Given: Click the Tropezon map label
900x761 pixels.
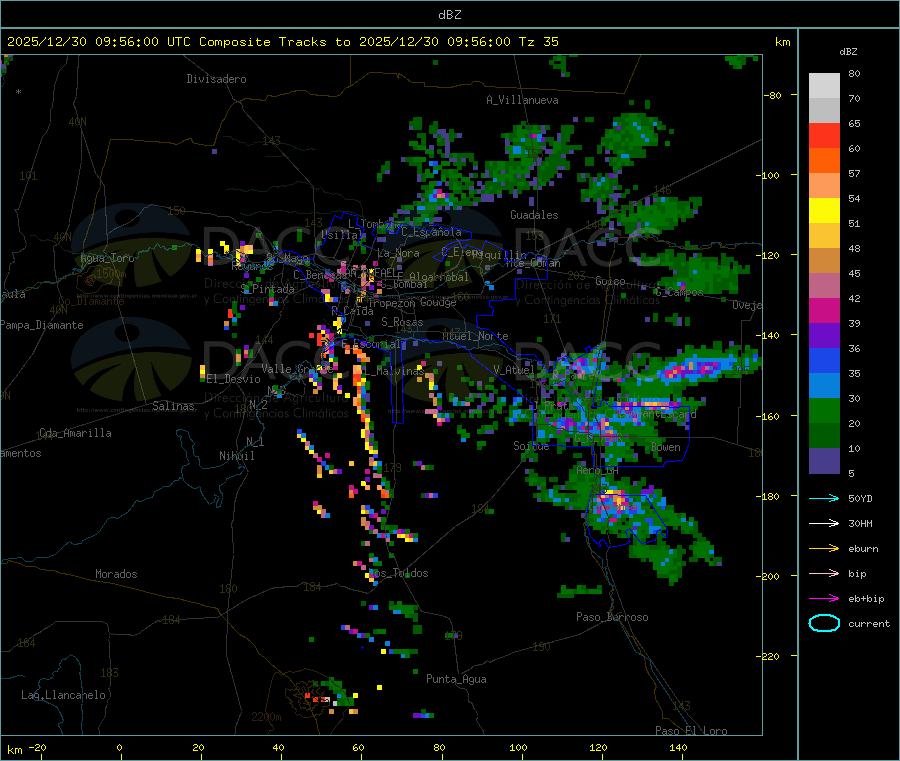Looking at the screenshot, I should [391, 303].
